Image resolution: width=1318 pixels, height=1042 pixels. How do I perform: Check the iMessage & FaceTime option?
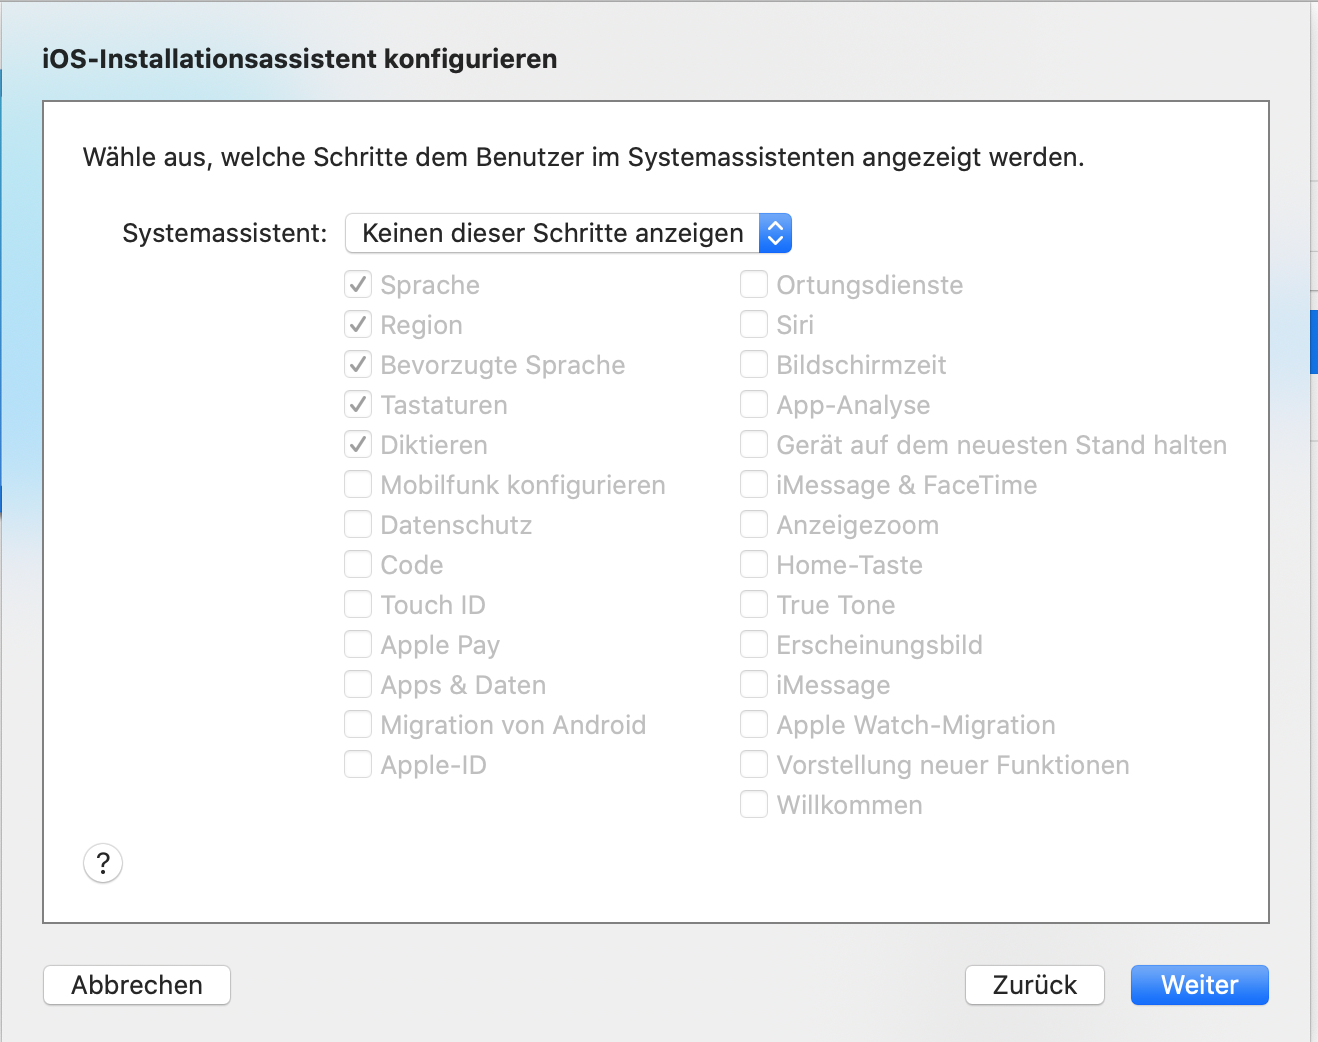754,485
